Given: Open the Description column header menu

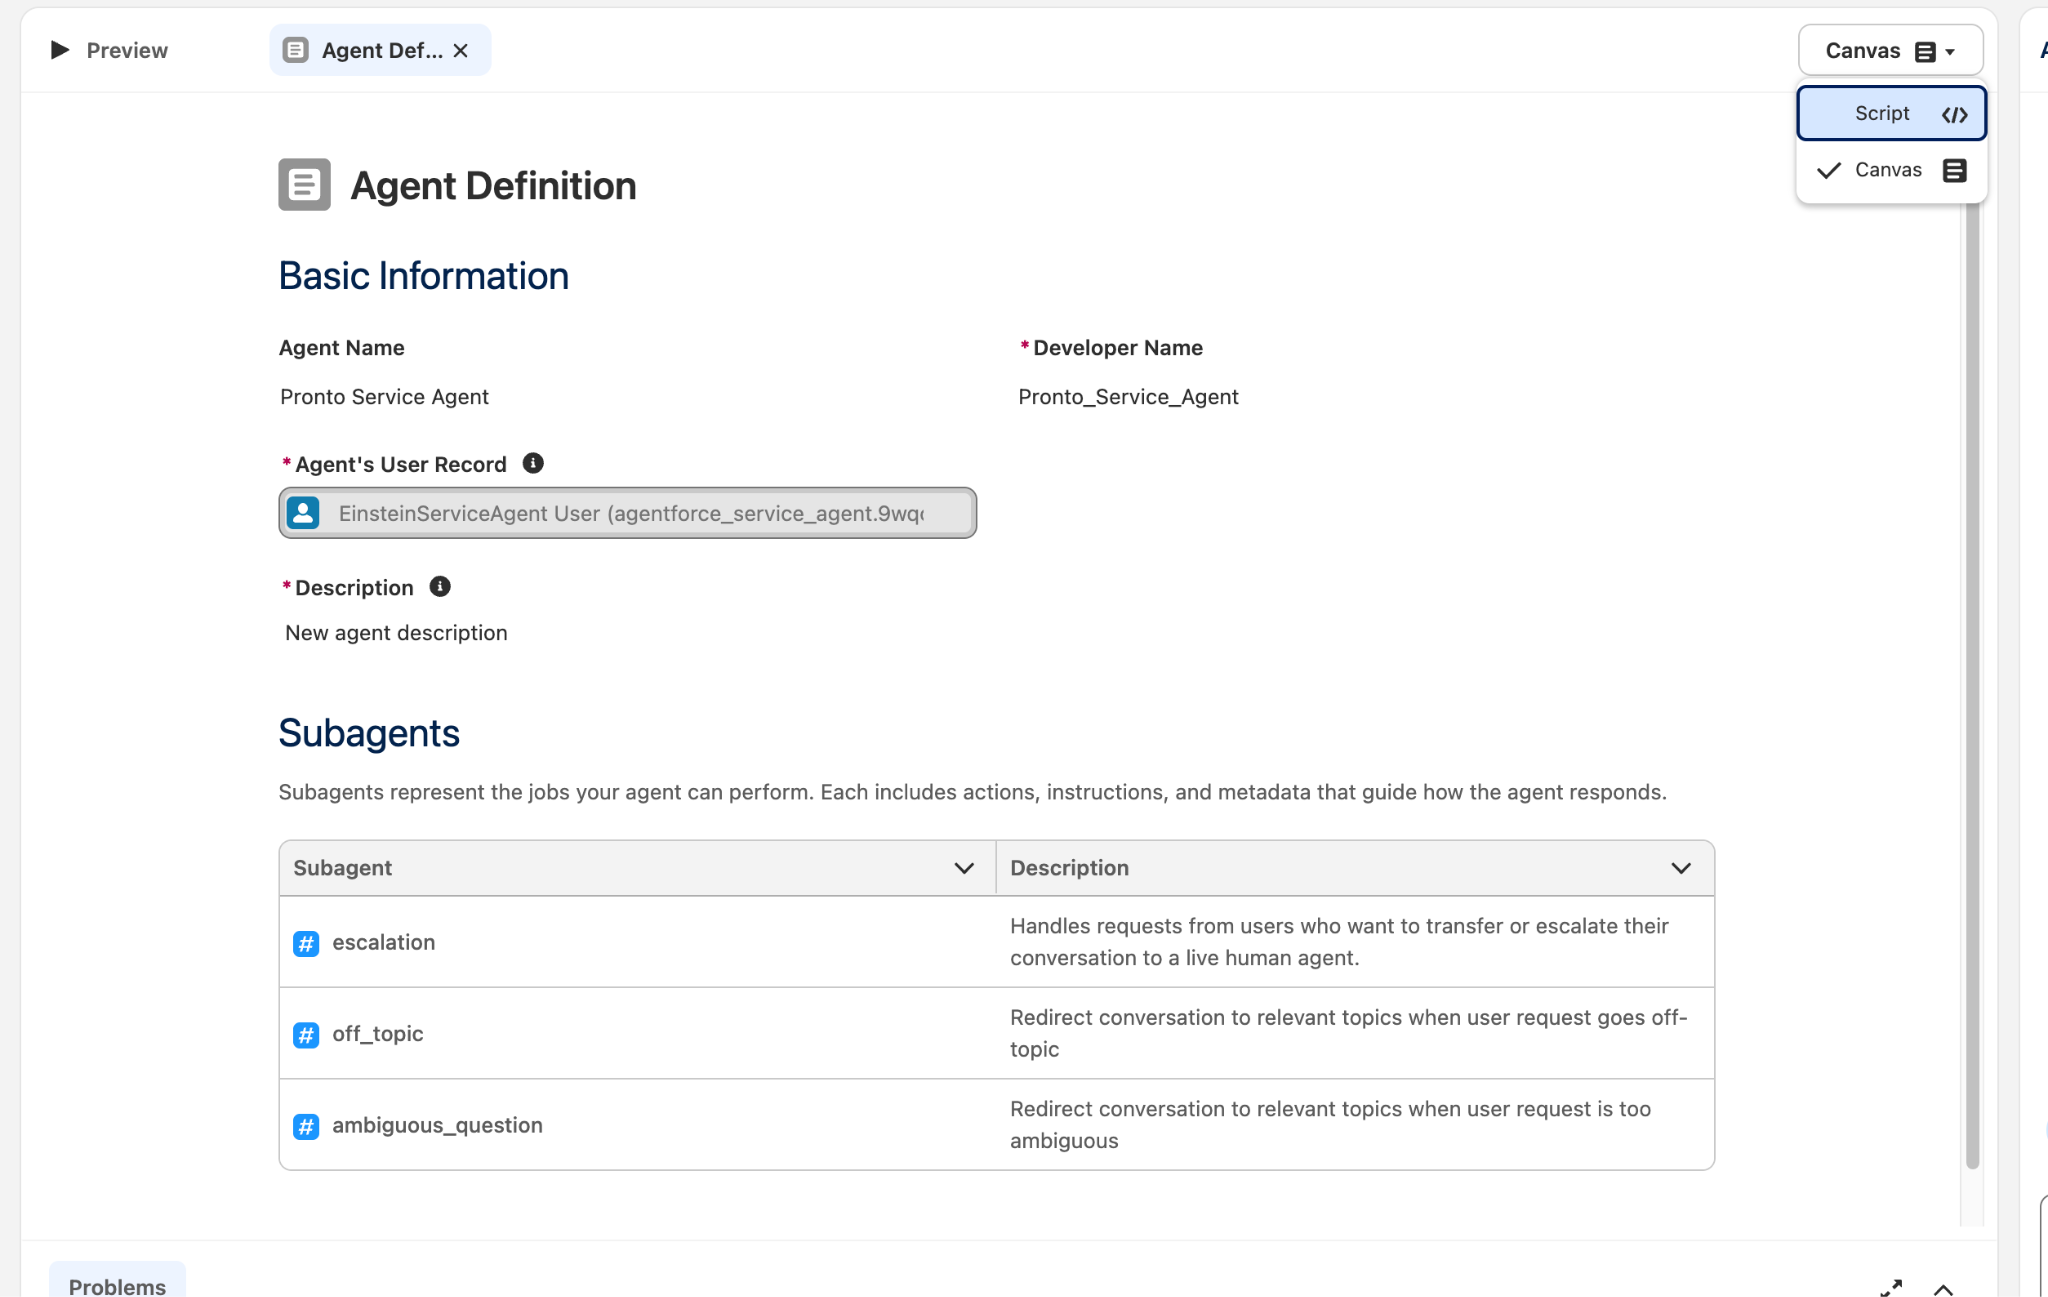Looking at the screenshot, I should (1681, 868).
